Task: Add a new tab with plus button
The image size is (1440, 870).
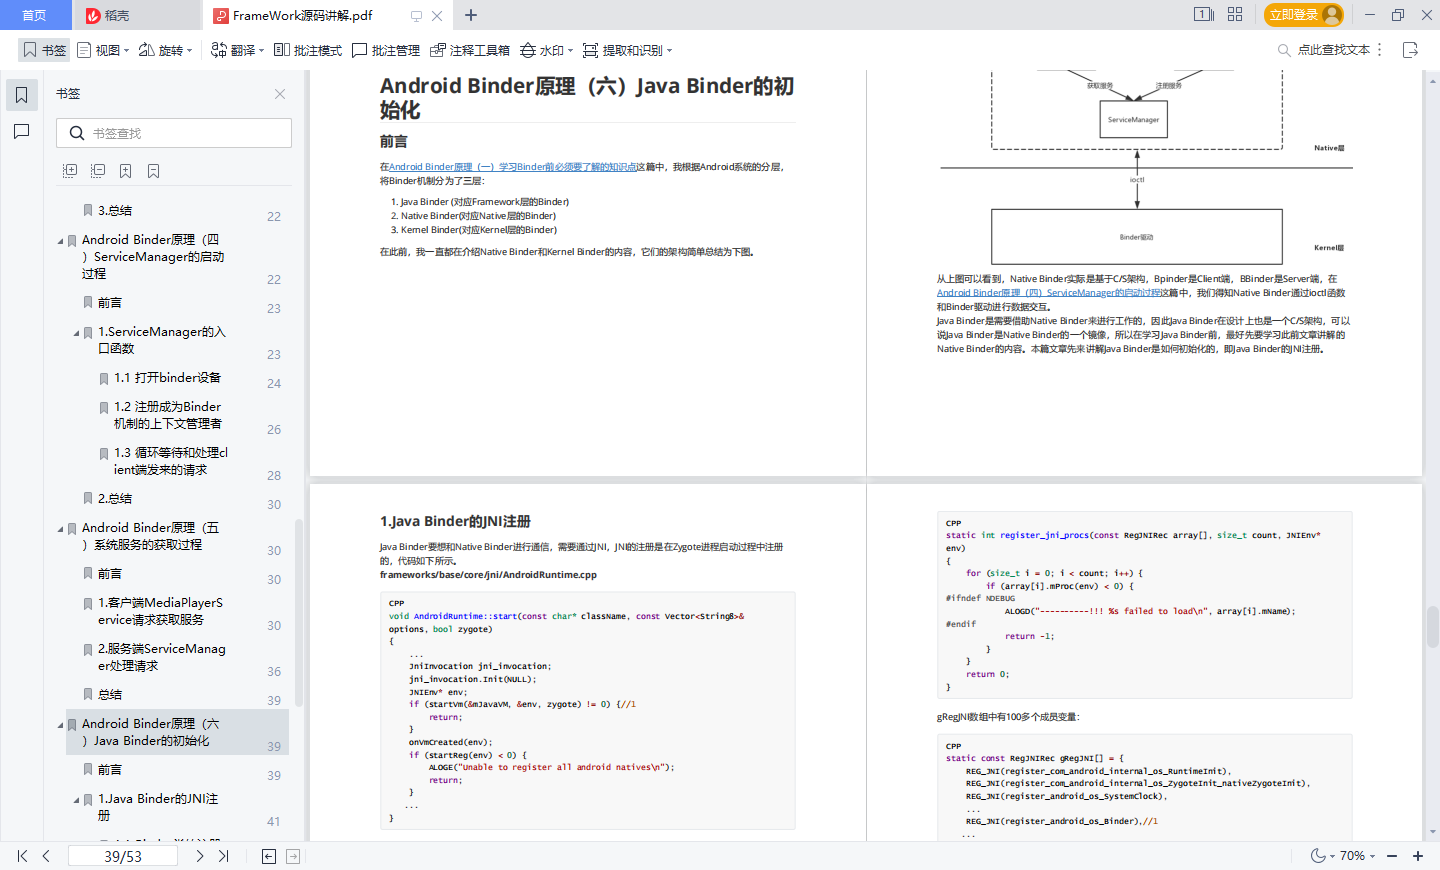Action: 471,15
